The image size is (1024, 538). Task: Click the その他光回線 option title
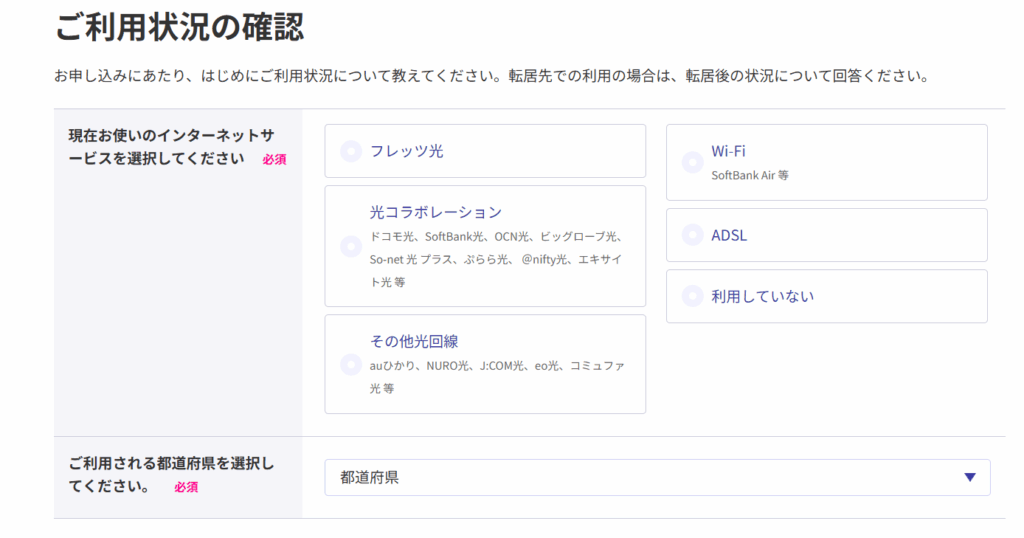click(x=414, y=341)
